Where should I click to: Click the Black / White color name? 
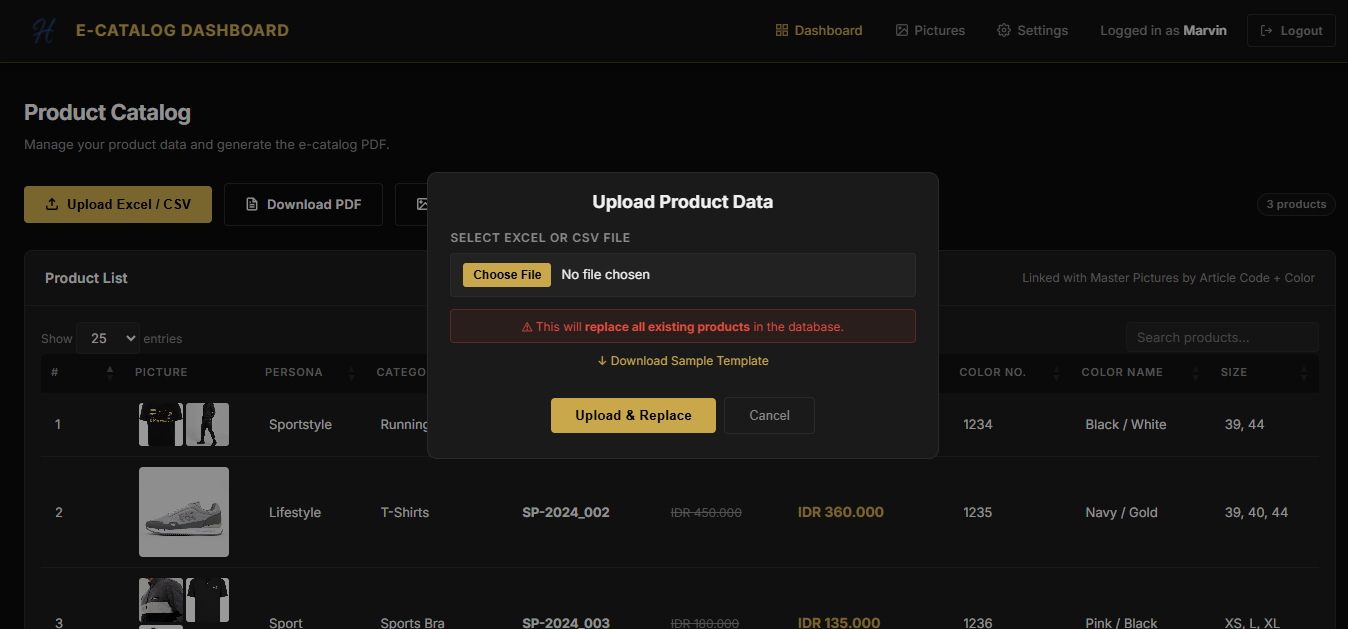coord(1126,425)
